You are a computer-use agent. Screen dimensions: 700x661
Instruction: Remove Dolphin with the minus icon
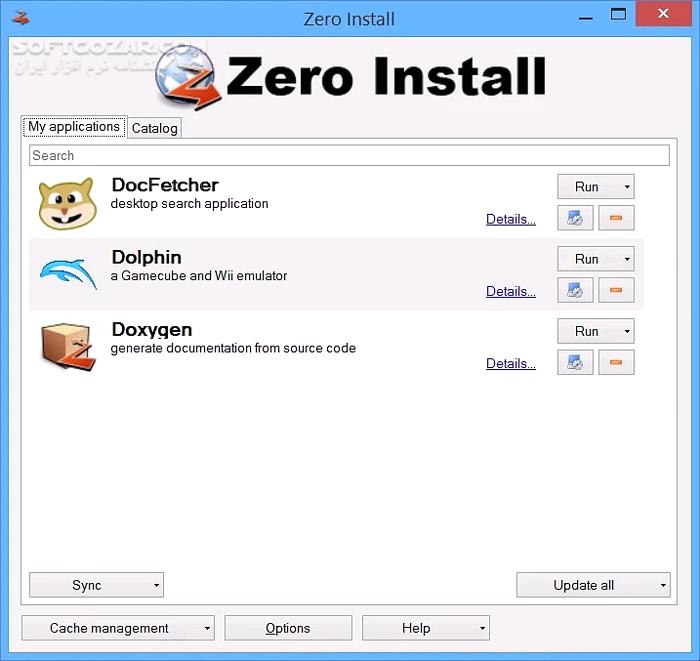(616, 290)
